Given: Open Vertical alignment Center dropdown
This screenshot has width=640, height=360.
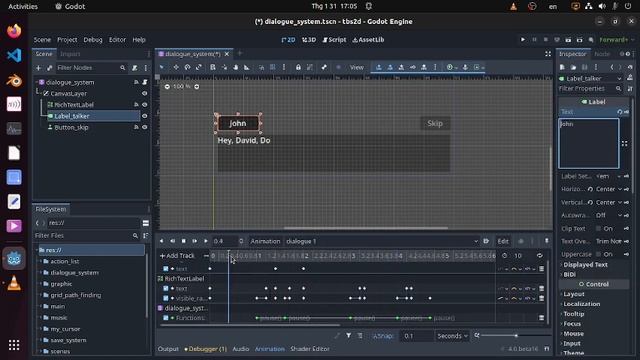Looking at the screenshot, I should (609, 202).
